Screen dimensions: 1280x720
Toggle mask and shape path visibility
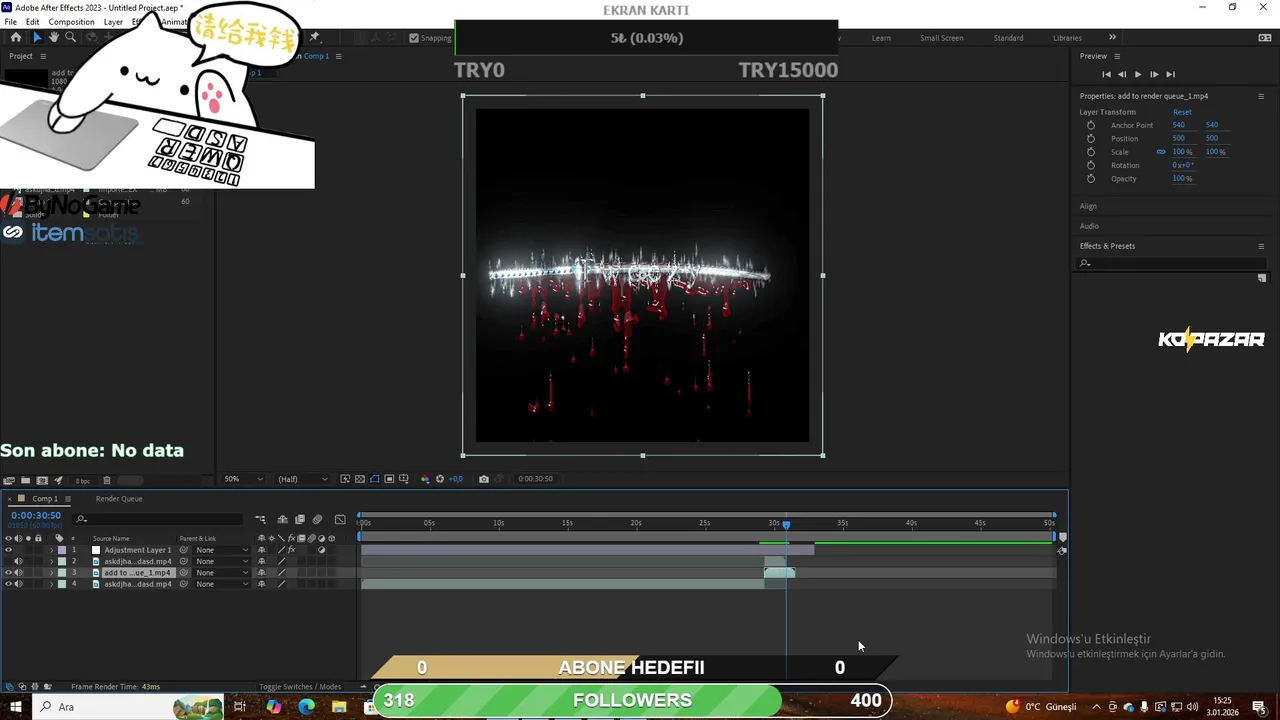coord(375,479)
